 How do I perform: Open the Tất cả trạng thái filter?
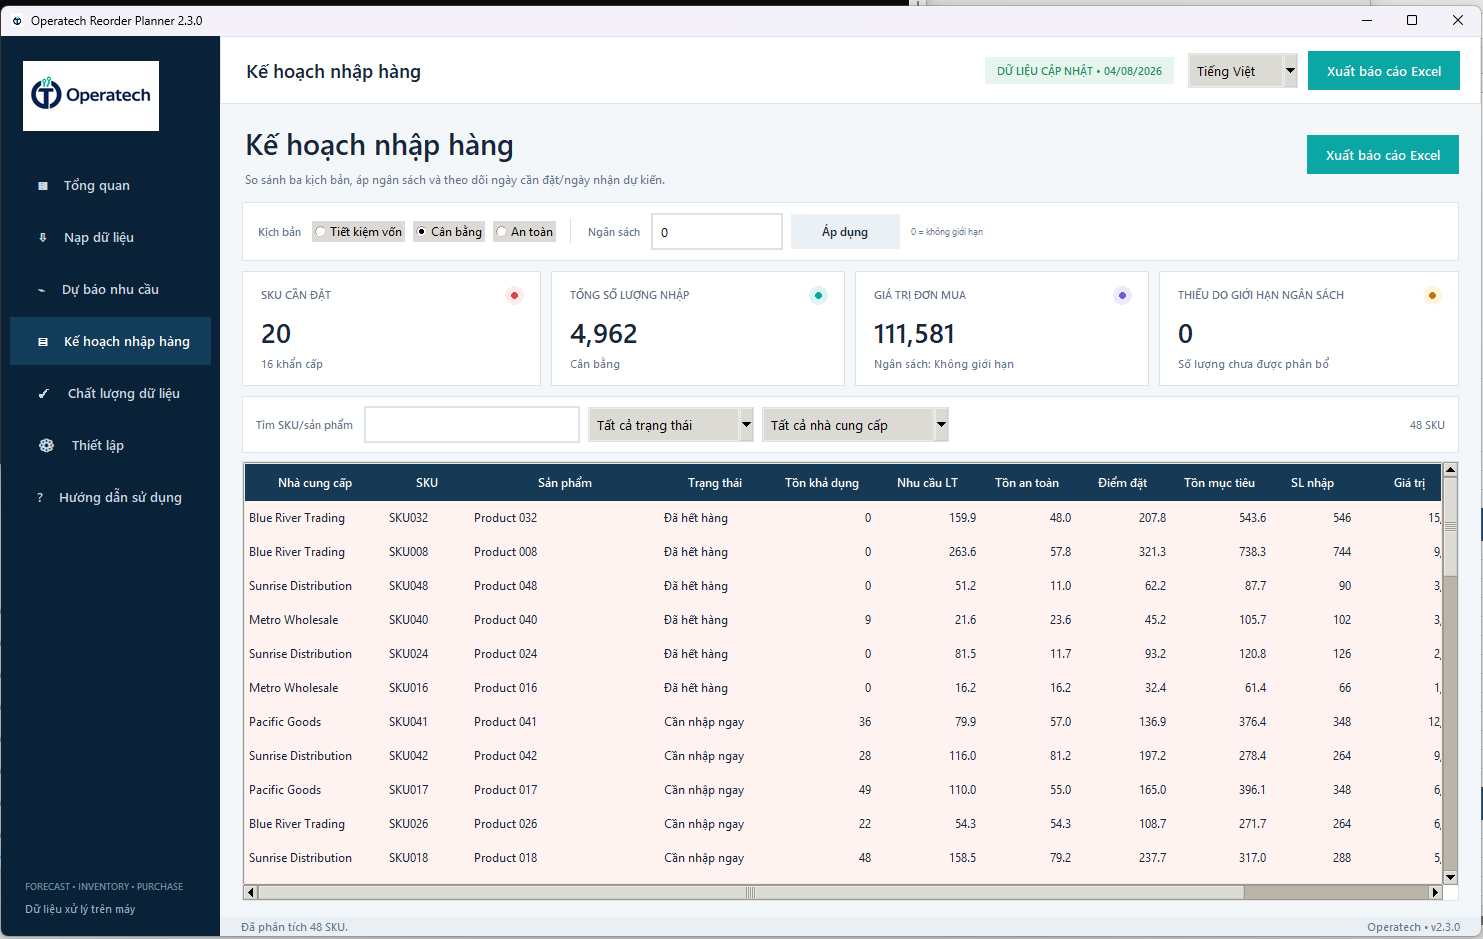(x=670, y=425)
